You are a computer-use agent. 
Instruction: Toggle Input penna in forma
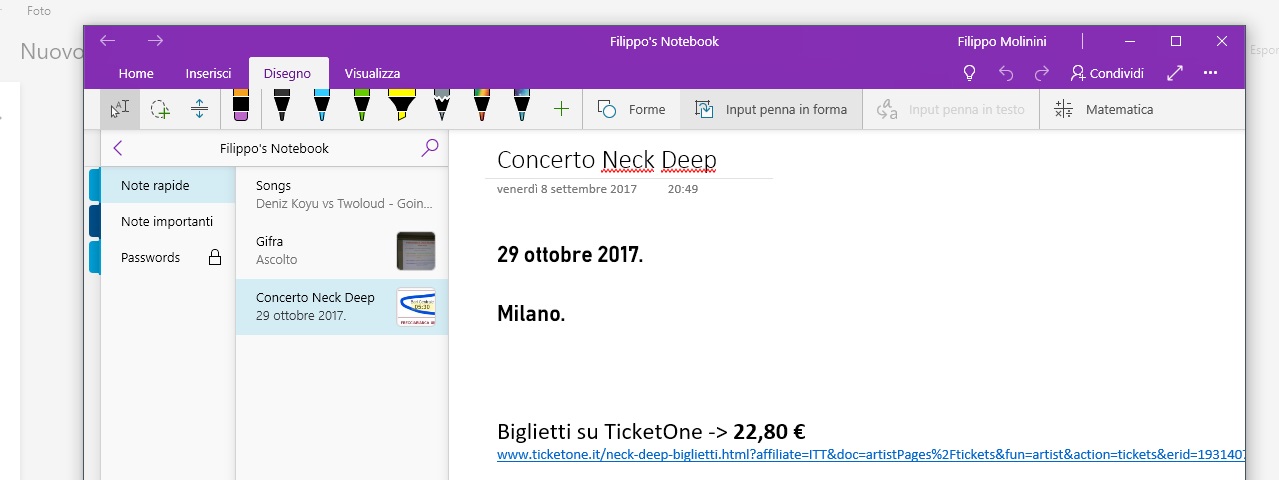coord(771,109)
